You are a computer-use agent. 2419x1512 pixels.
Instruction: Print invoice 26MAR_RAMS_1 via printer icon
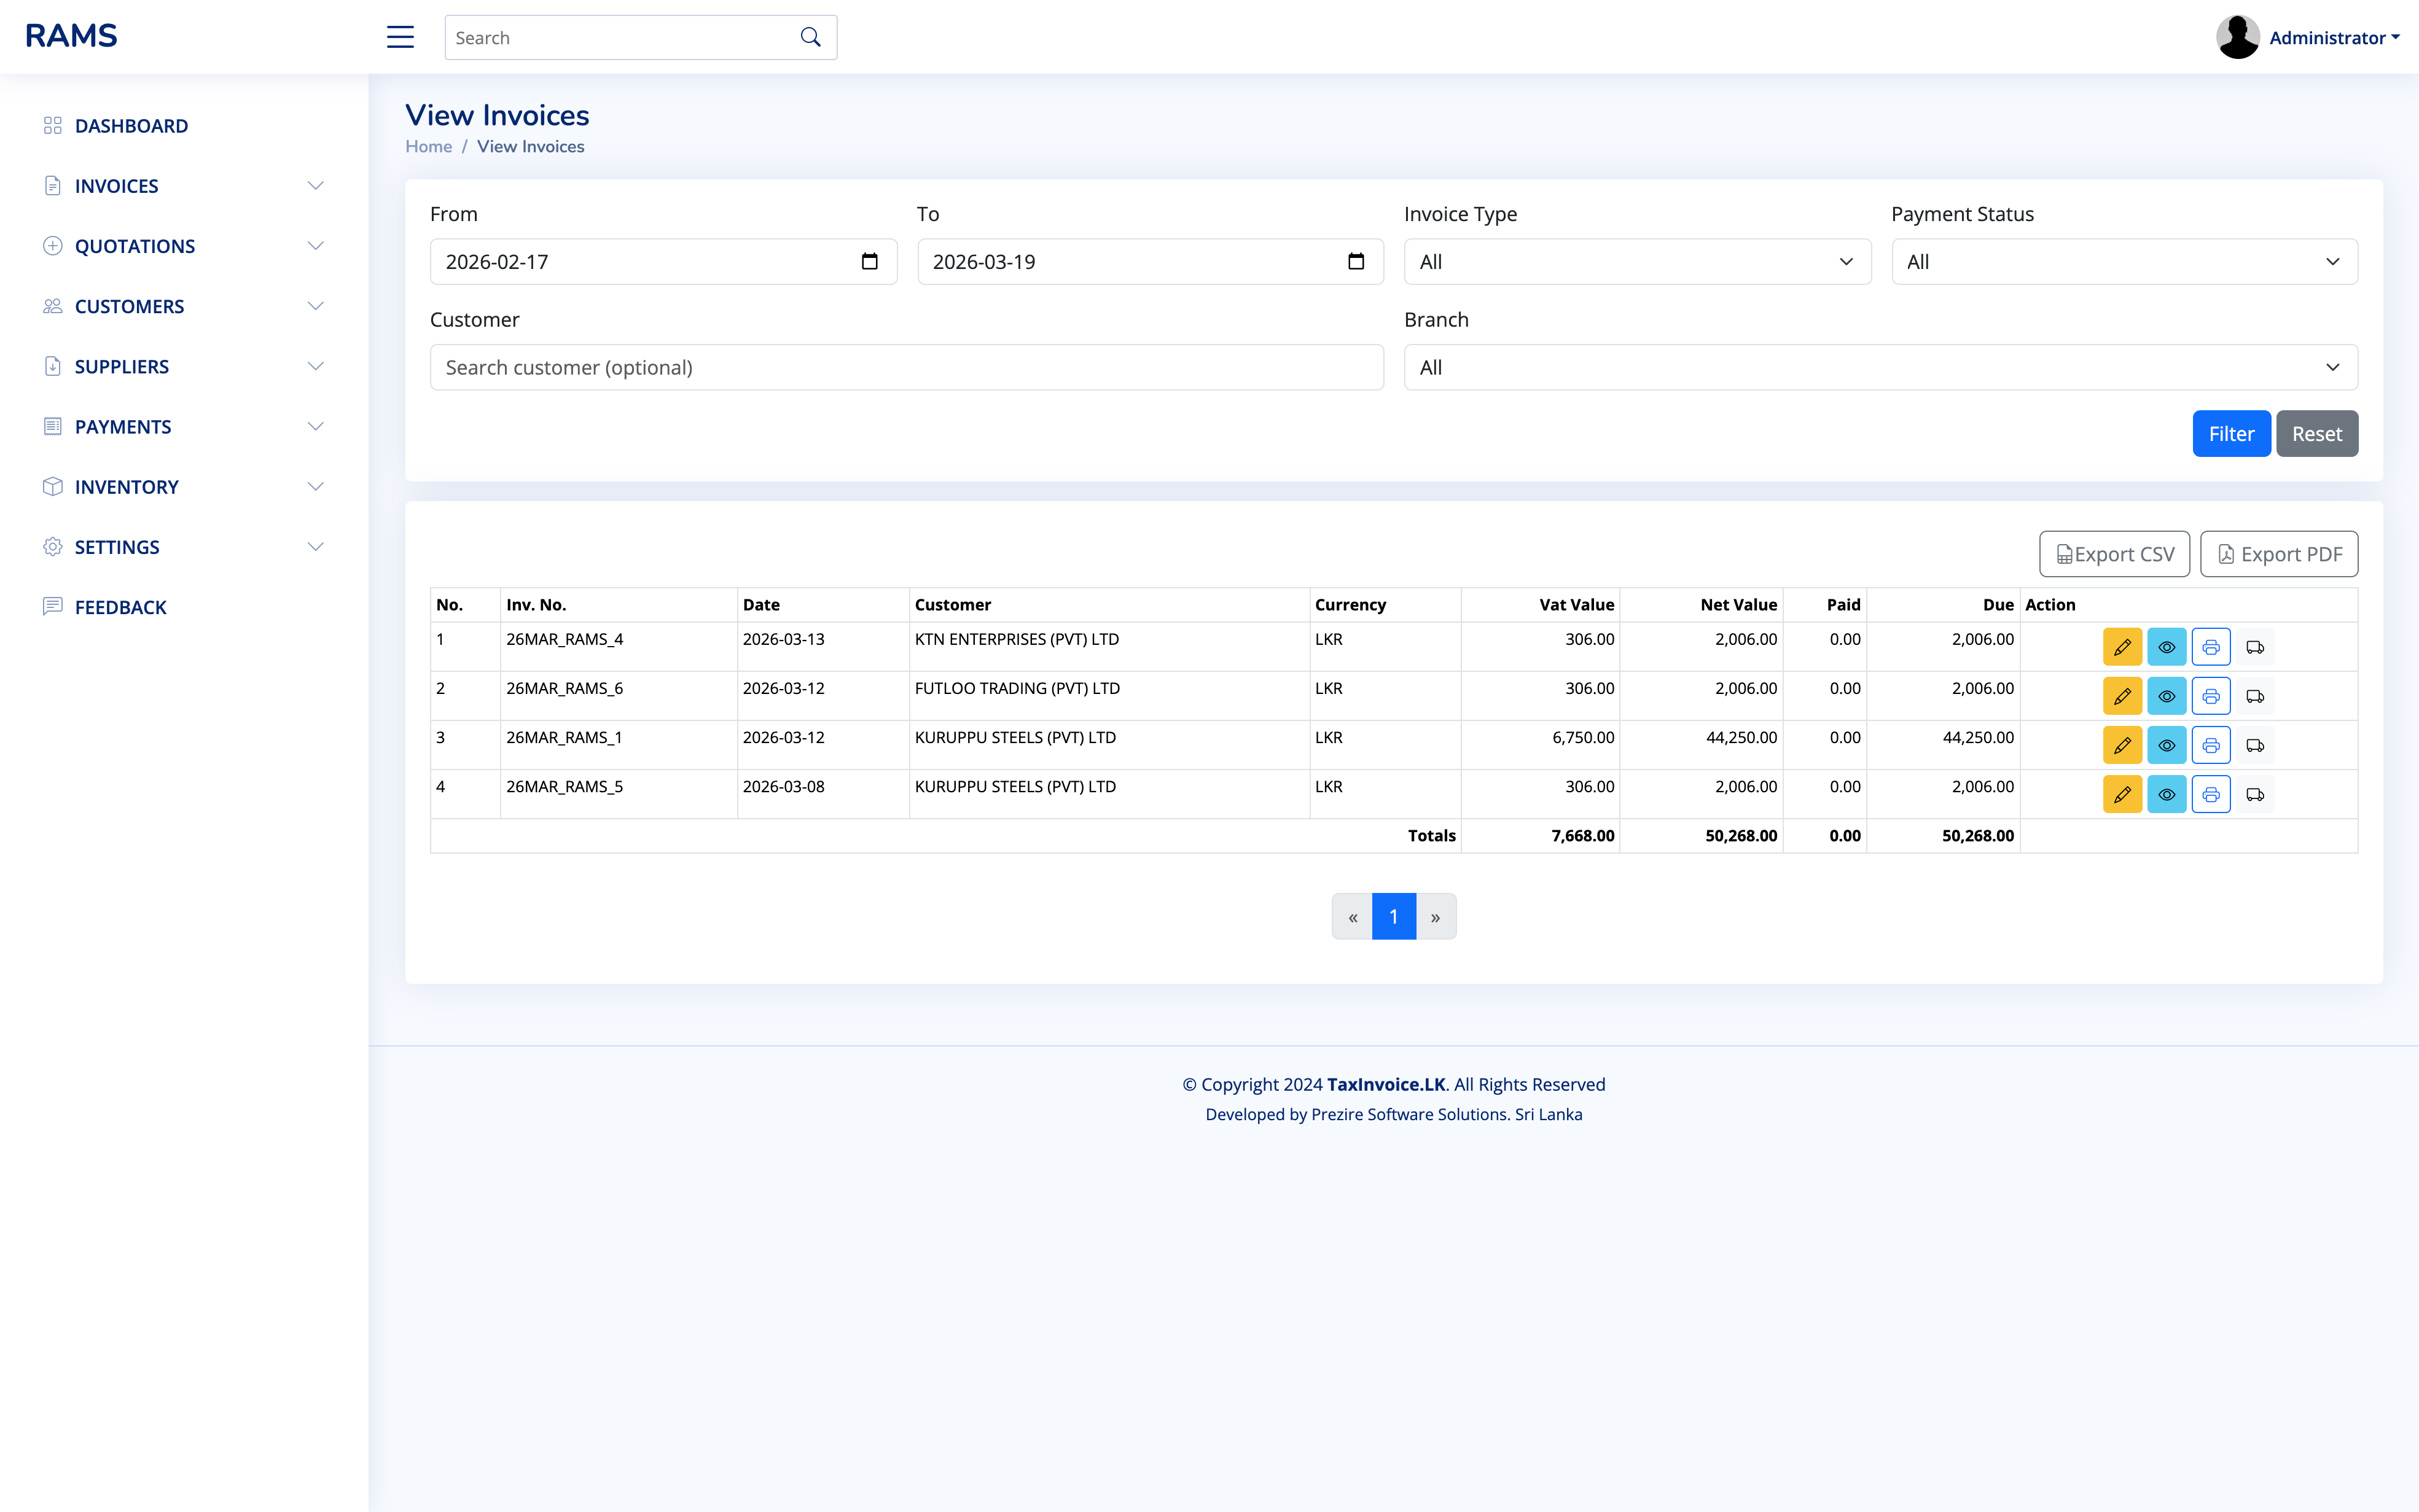(x=2210, y=744)
